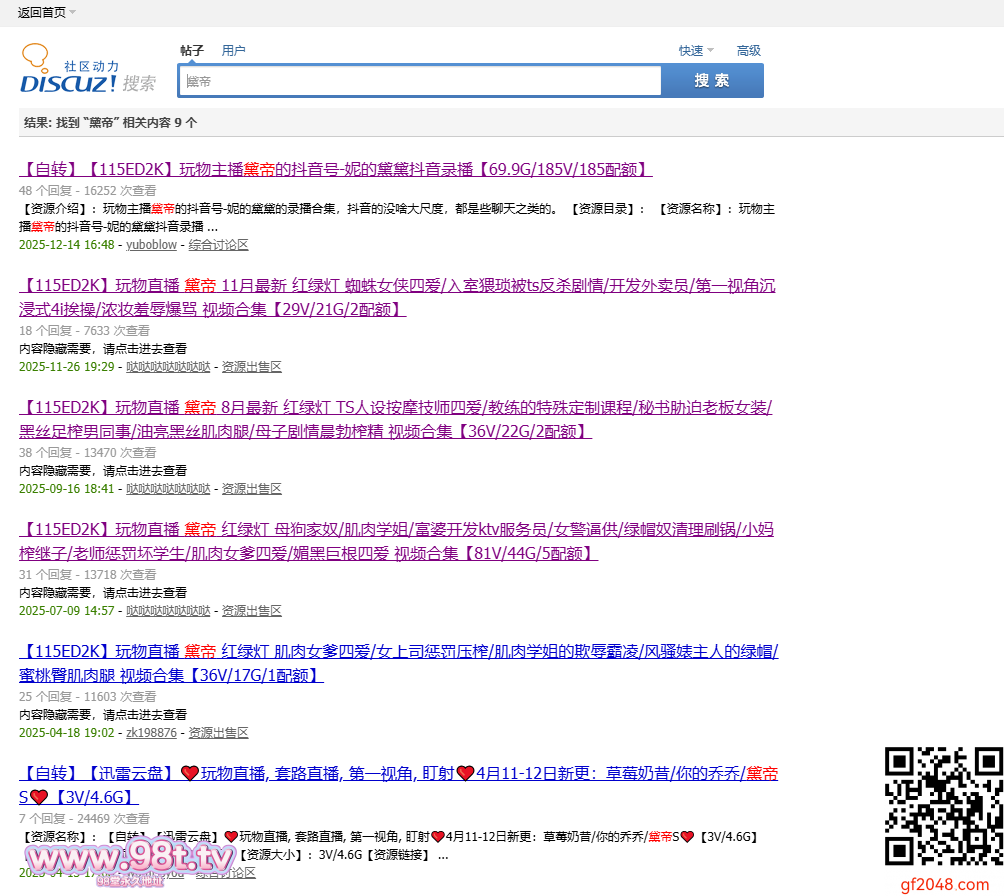Open the 快速 dropdown menu
The height and width of the screenshot is (896, 1004).
pyautogui.click(x=696, y=50)
